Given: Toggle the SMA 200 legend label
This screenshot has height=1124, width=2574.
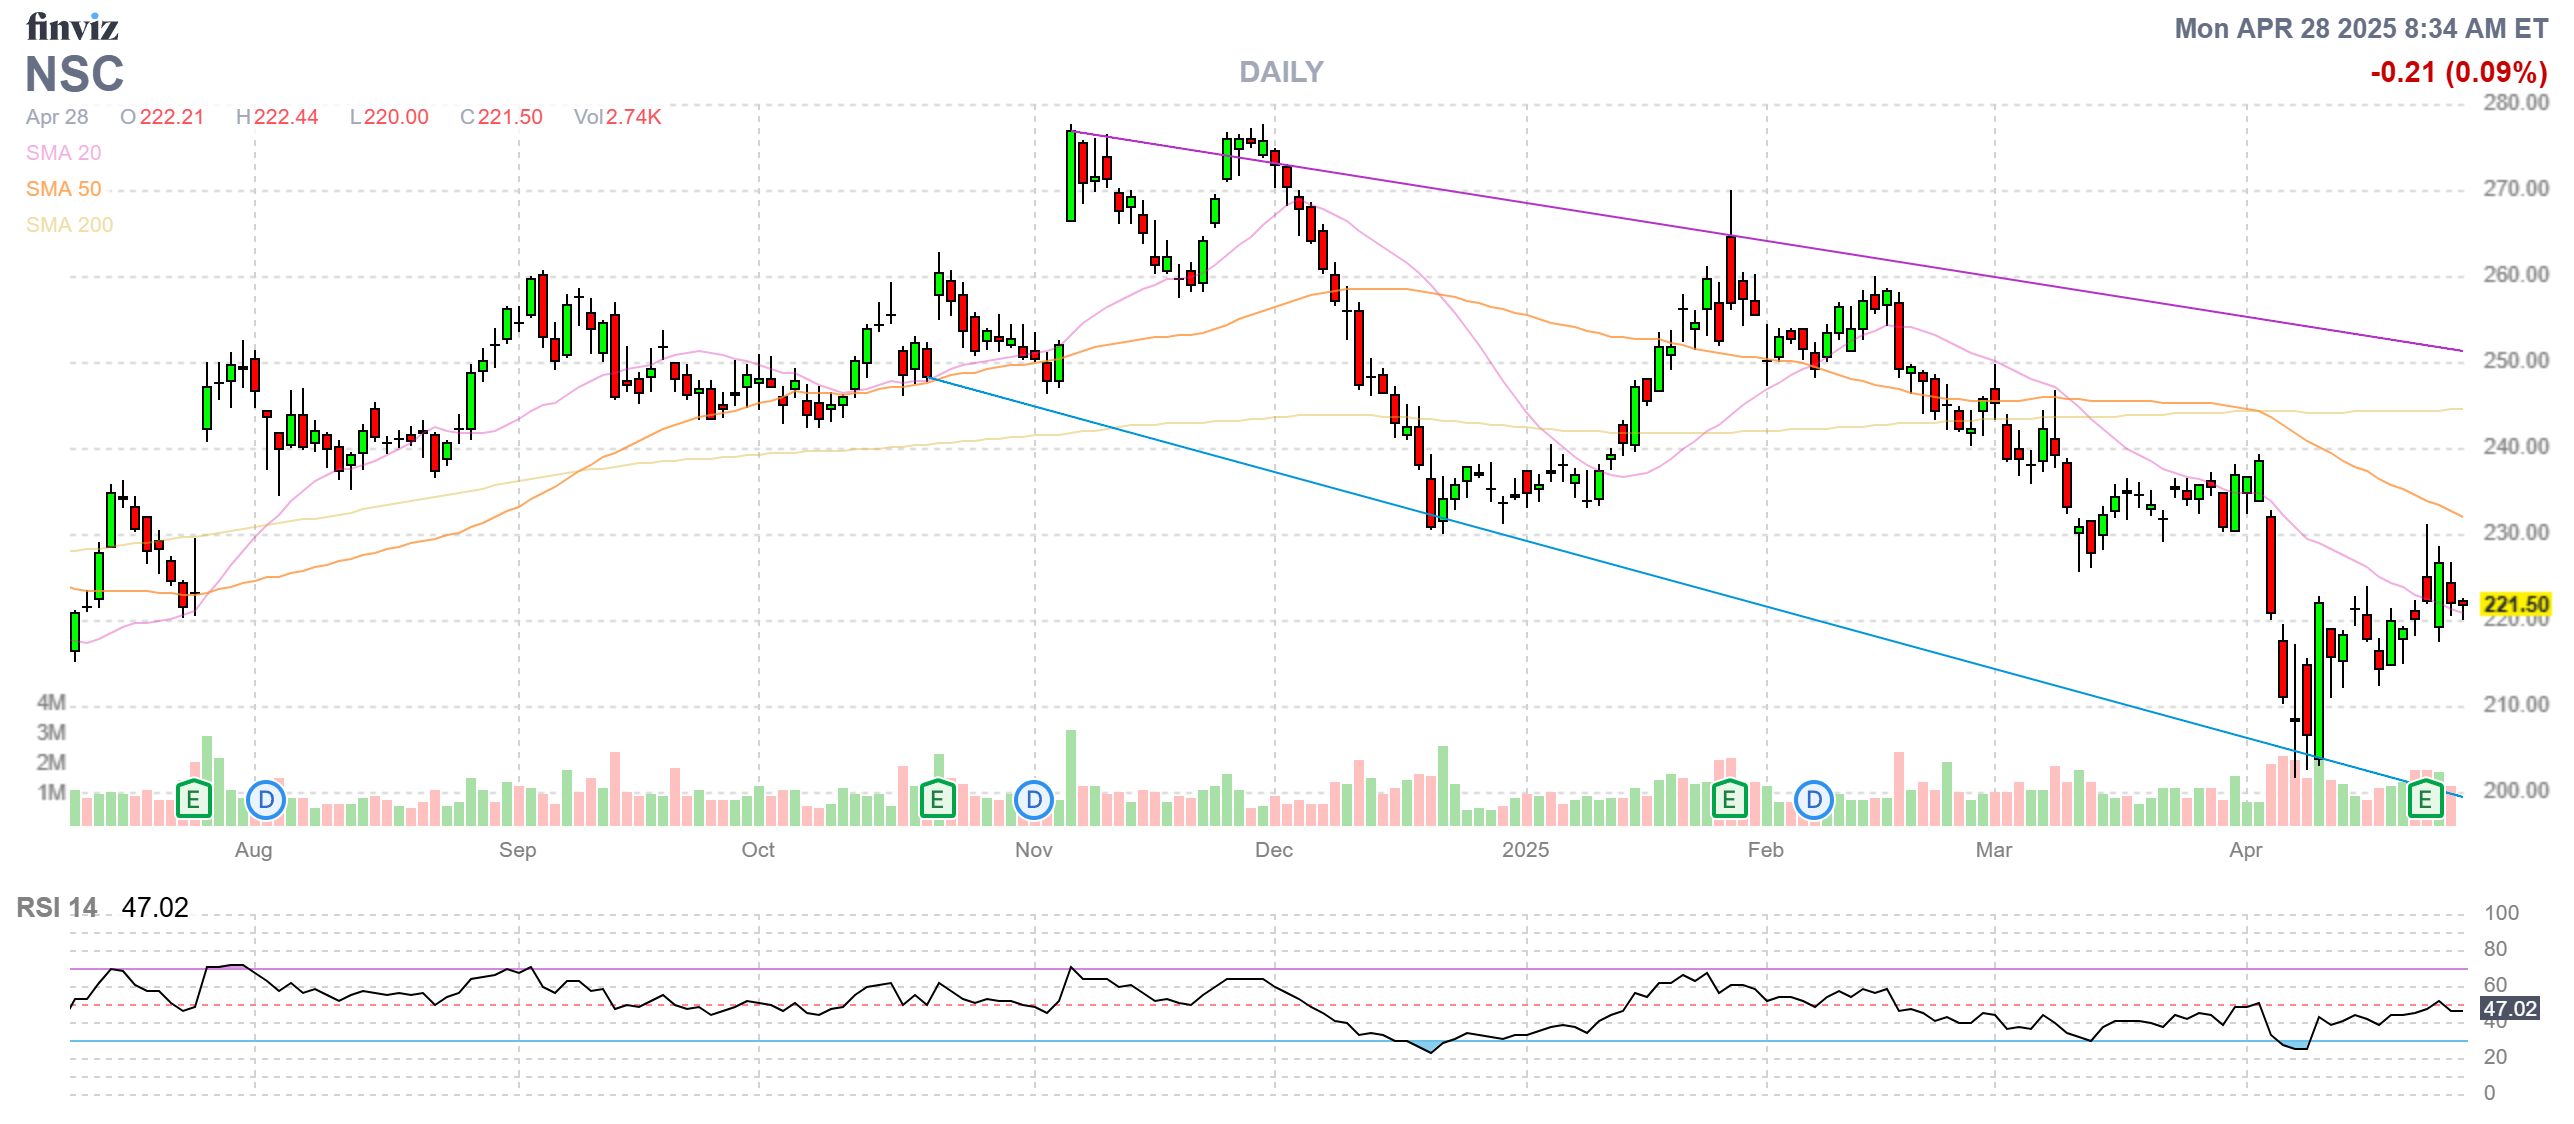Looking at the screenshot, I should (x=69, y=225).
